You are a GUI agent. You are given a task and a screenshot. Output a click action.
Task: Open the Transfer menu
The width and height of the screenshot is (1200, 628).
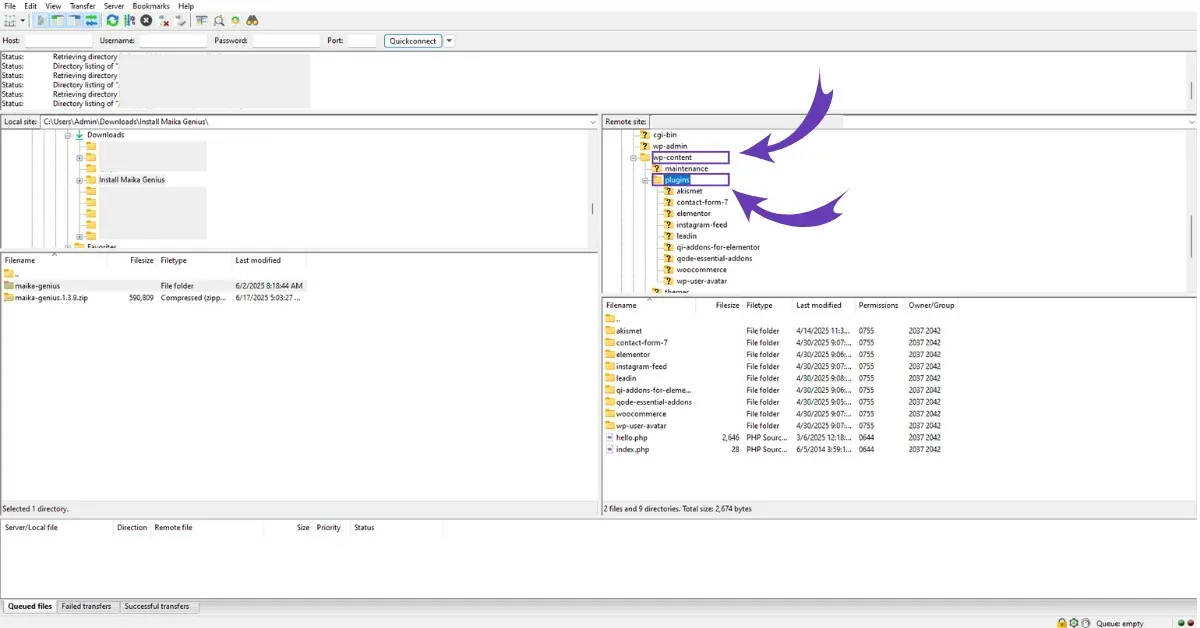tap(82, 6)
